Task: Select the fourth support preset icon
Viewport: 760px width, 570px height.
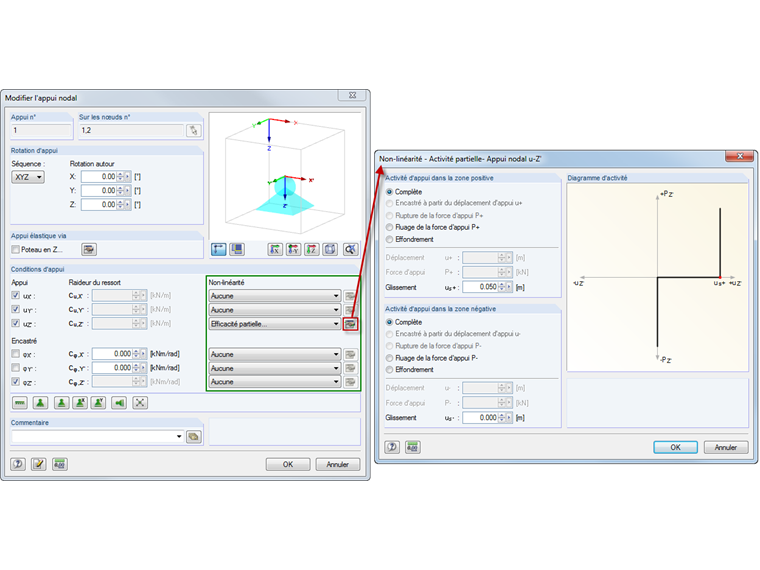Action: point(80,403)
